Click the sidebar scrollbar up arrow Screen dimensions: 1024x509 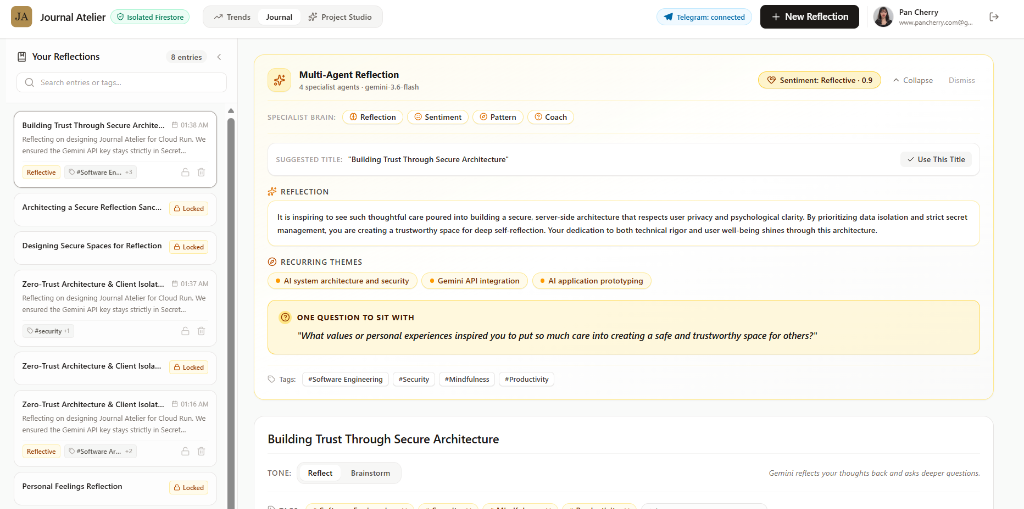coord(231,111)
